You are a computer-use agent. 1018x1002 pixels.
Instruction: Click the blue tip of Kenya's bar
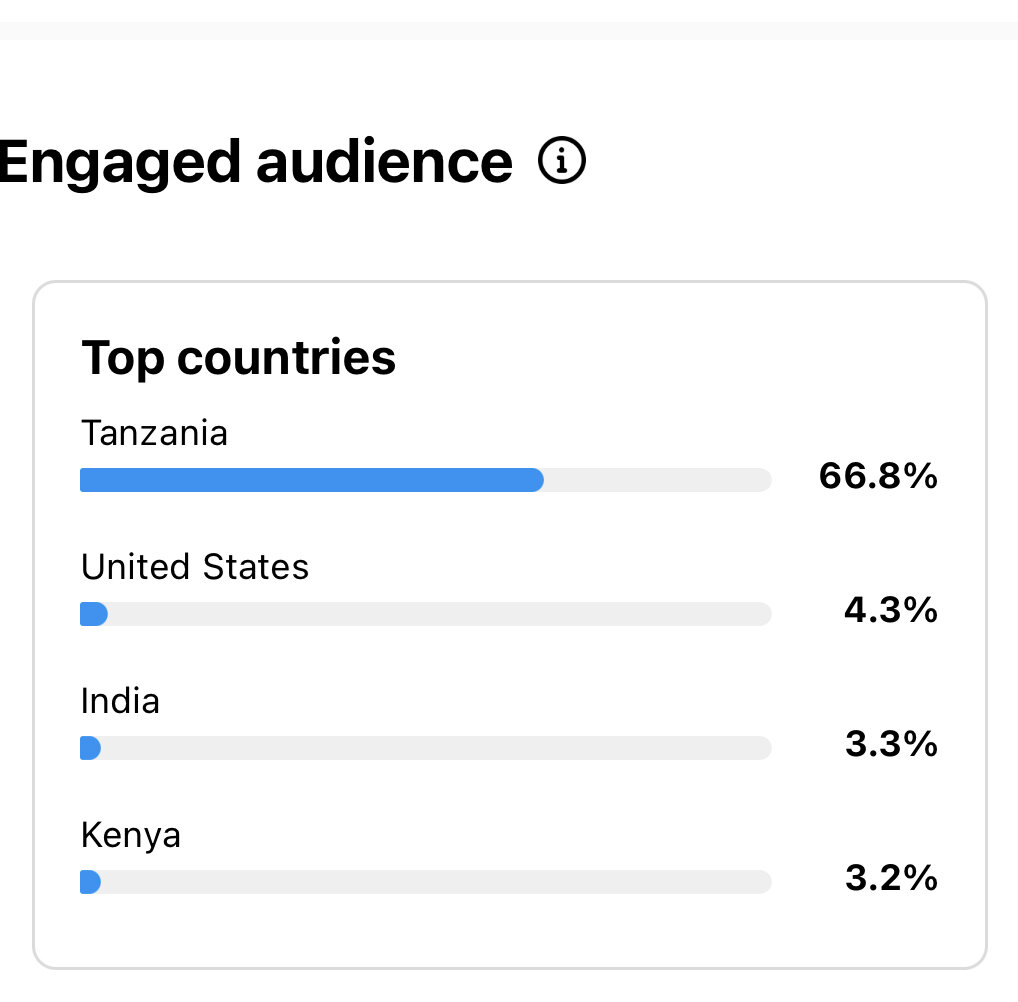pos(90,882)
